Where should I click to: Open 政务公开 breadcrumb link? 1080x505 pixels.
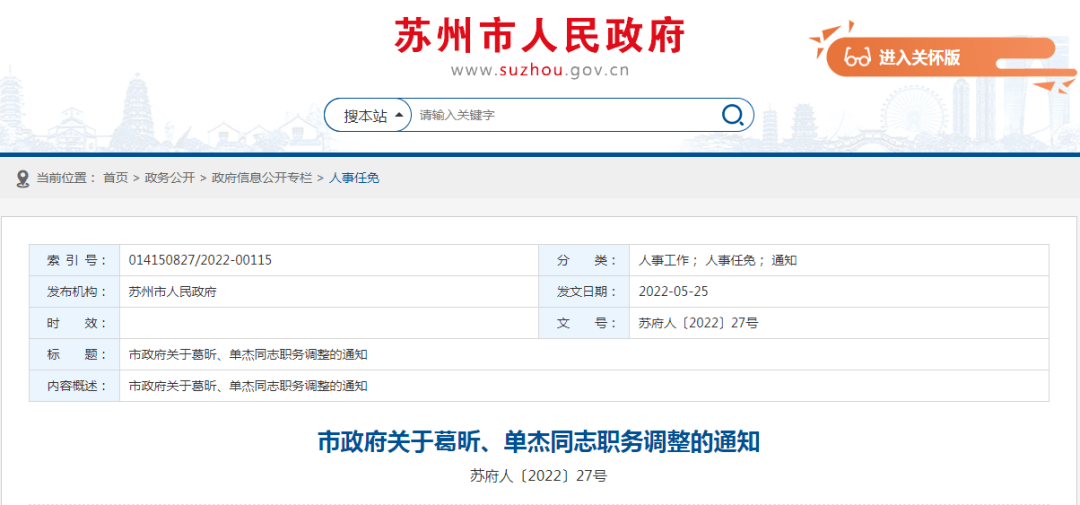[169, 178]
